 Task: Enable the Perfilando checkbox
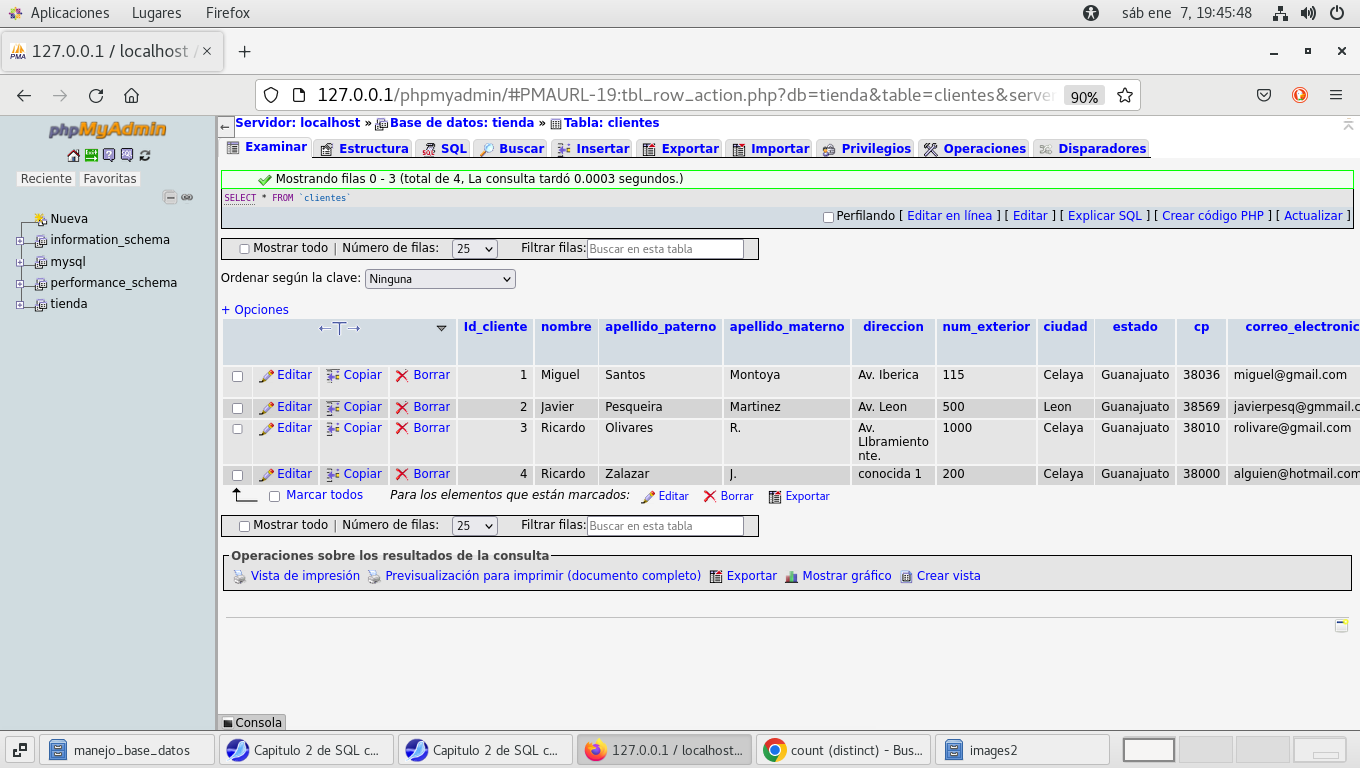point(828,217)
